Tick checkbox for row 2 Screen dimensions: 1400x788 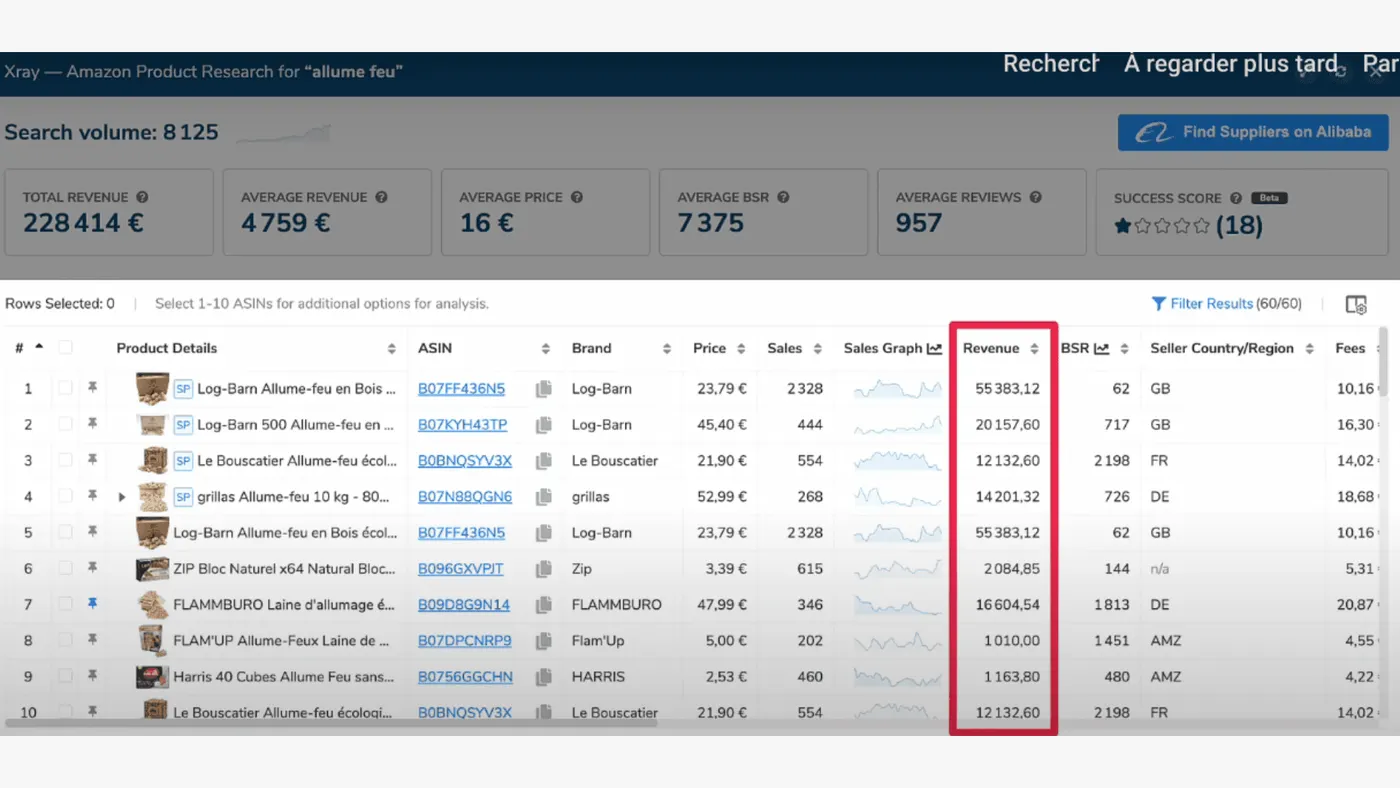pos(65,424)
